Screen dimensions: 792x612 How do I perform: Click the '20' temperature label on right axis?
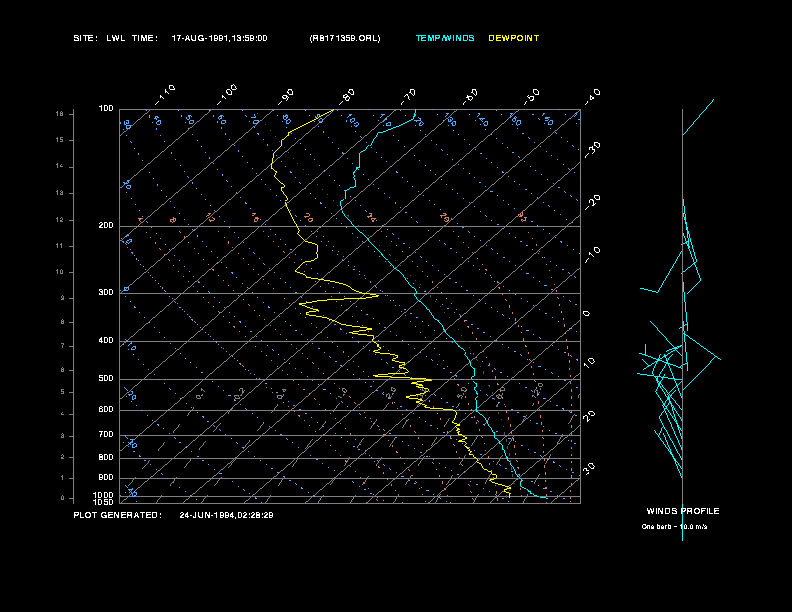coord(589,416)
